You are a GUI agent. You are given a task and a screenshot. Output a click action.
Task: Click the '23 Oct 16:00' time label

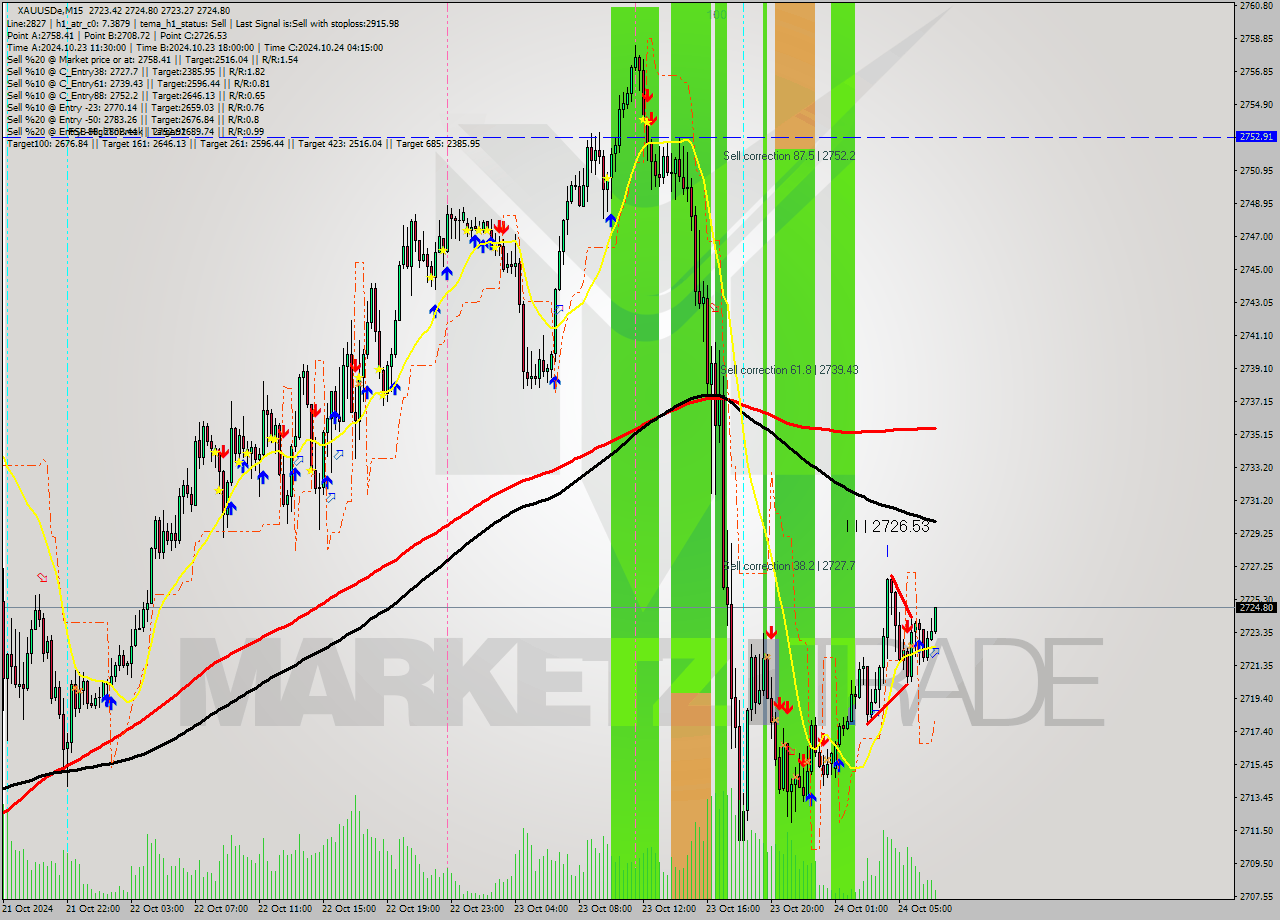(x=733, y=910)
